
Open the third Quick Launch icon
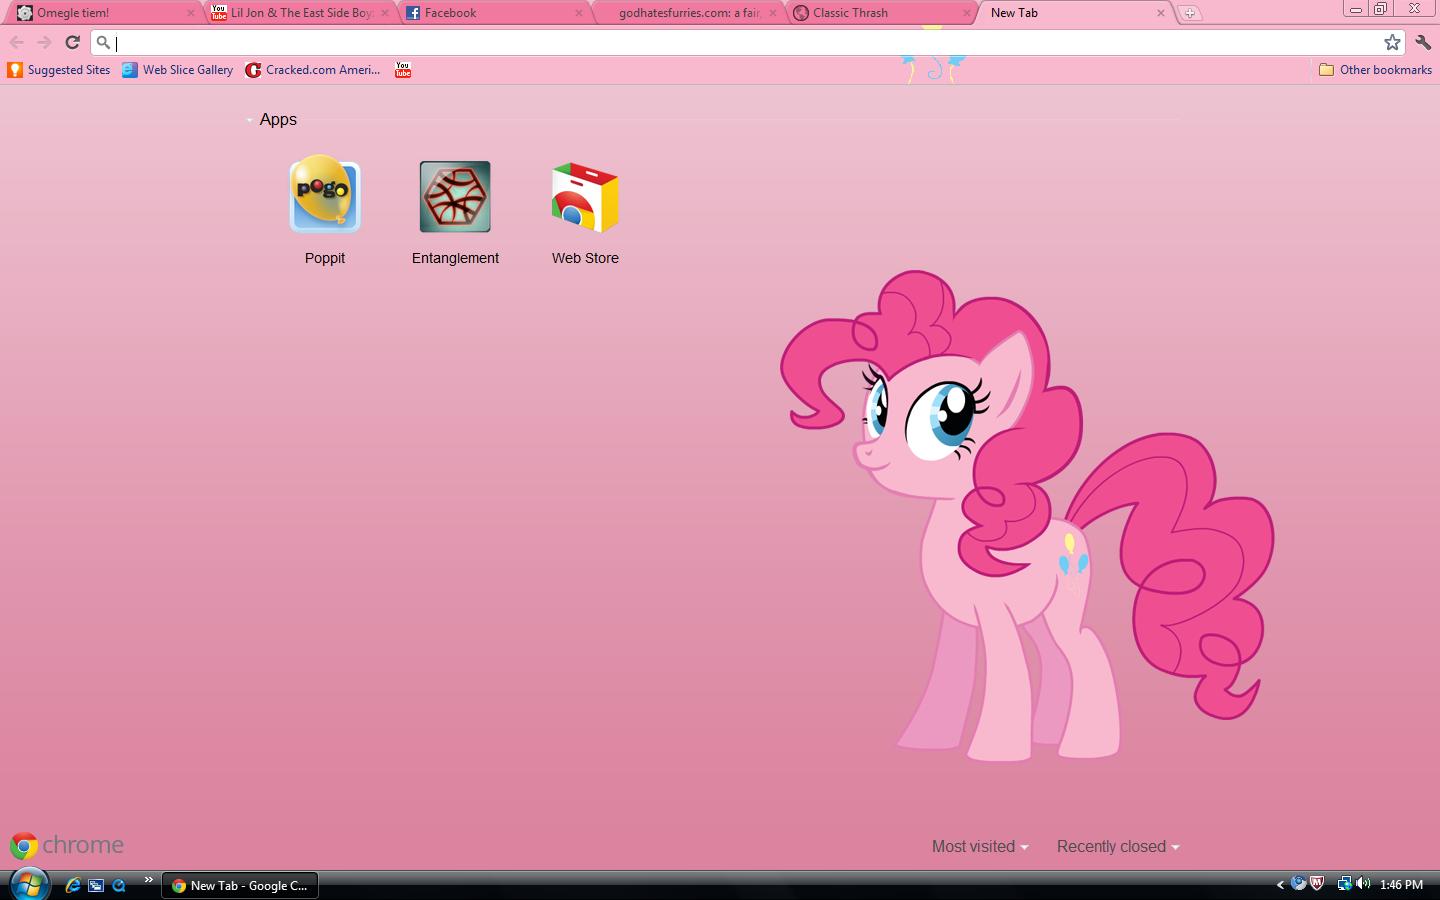(119, 885)
